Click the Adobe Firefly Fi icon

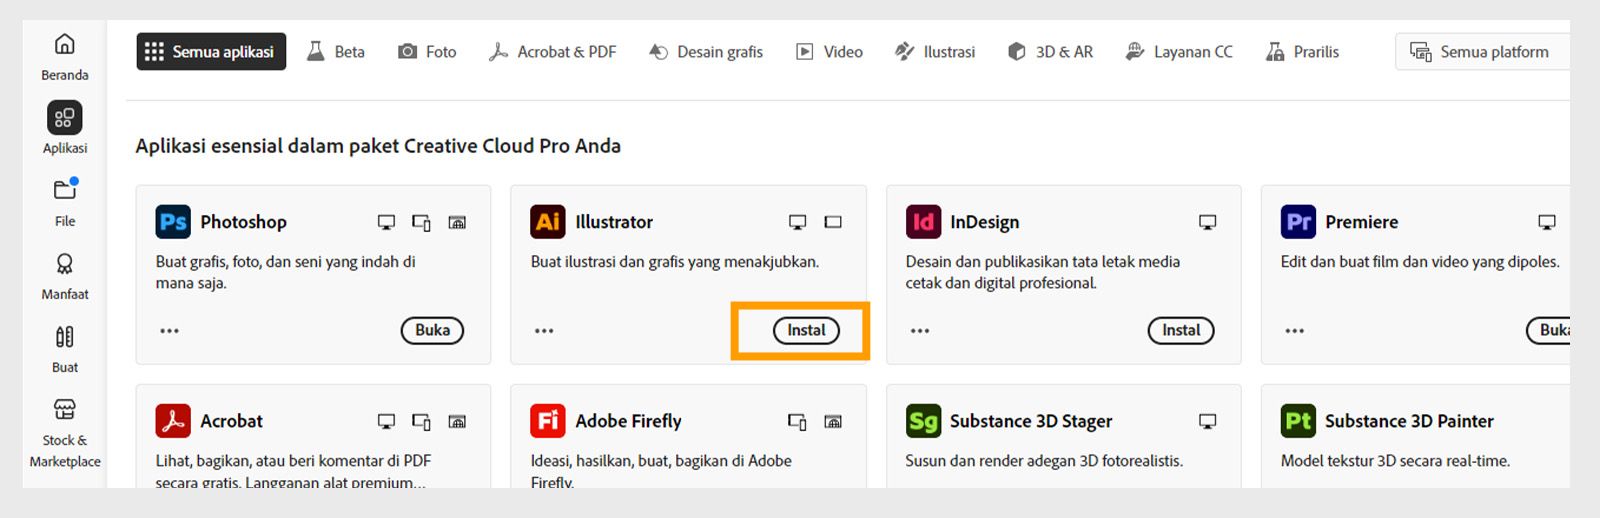(548, 421)
